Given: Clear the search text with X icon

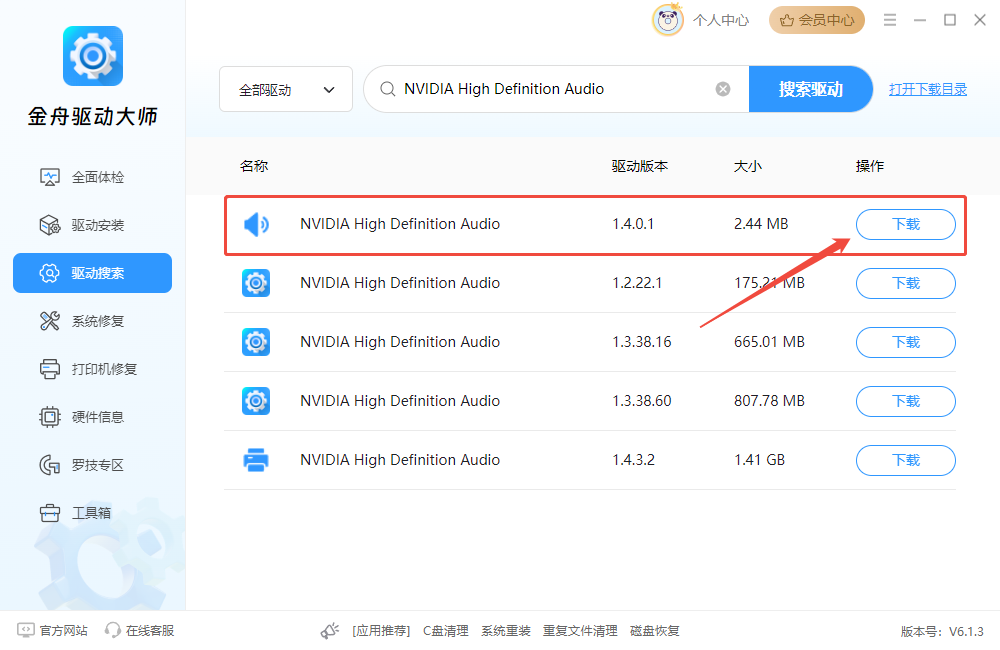Looking at the screenshot, I should tap(723, 89).
